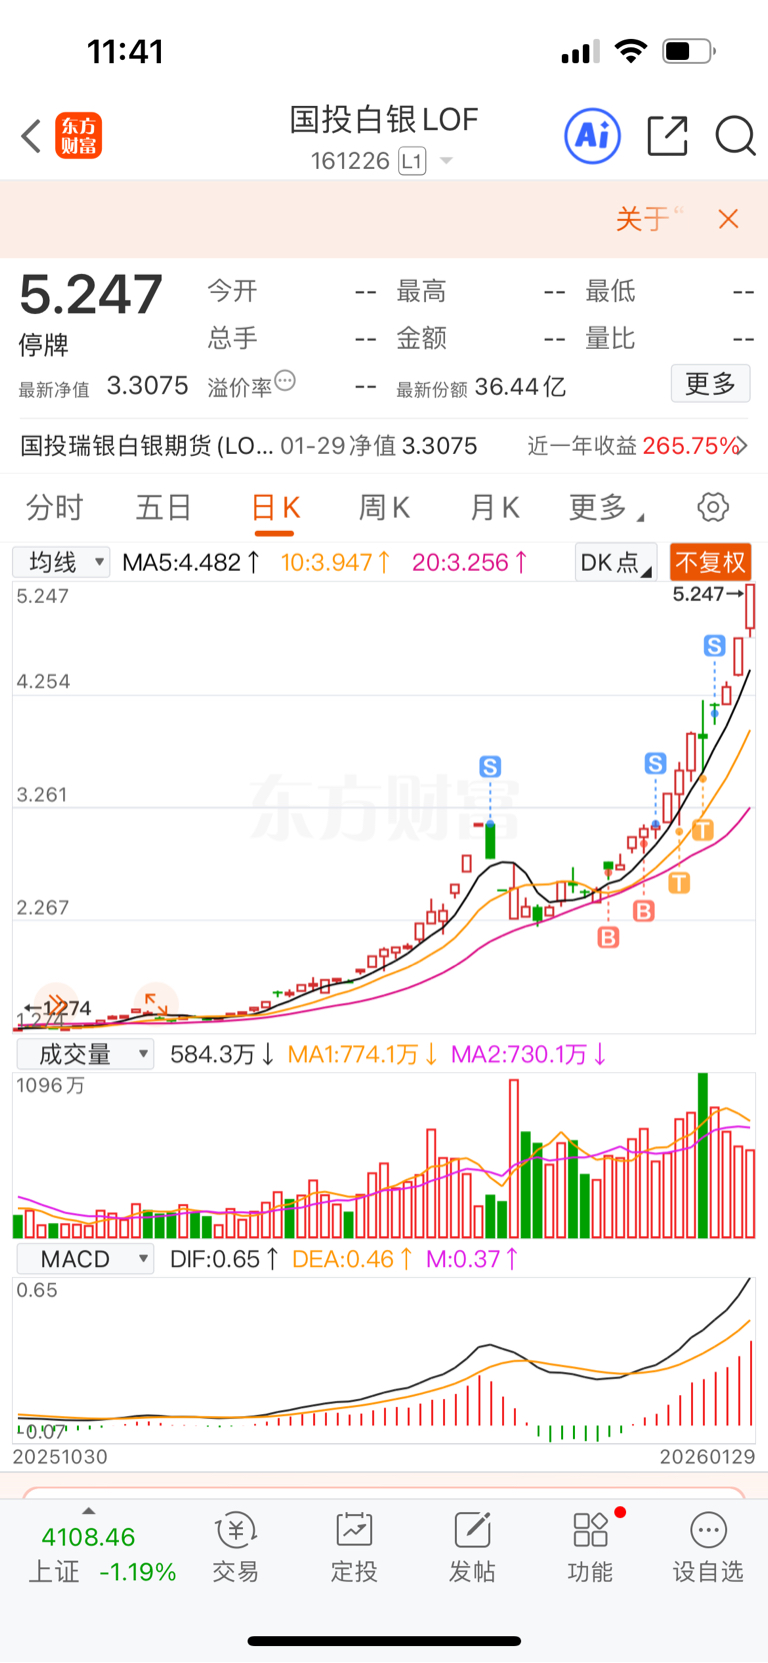Open the 定投 chart icon

click(x=354, y=1530)
